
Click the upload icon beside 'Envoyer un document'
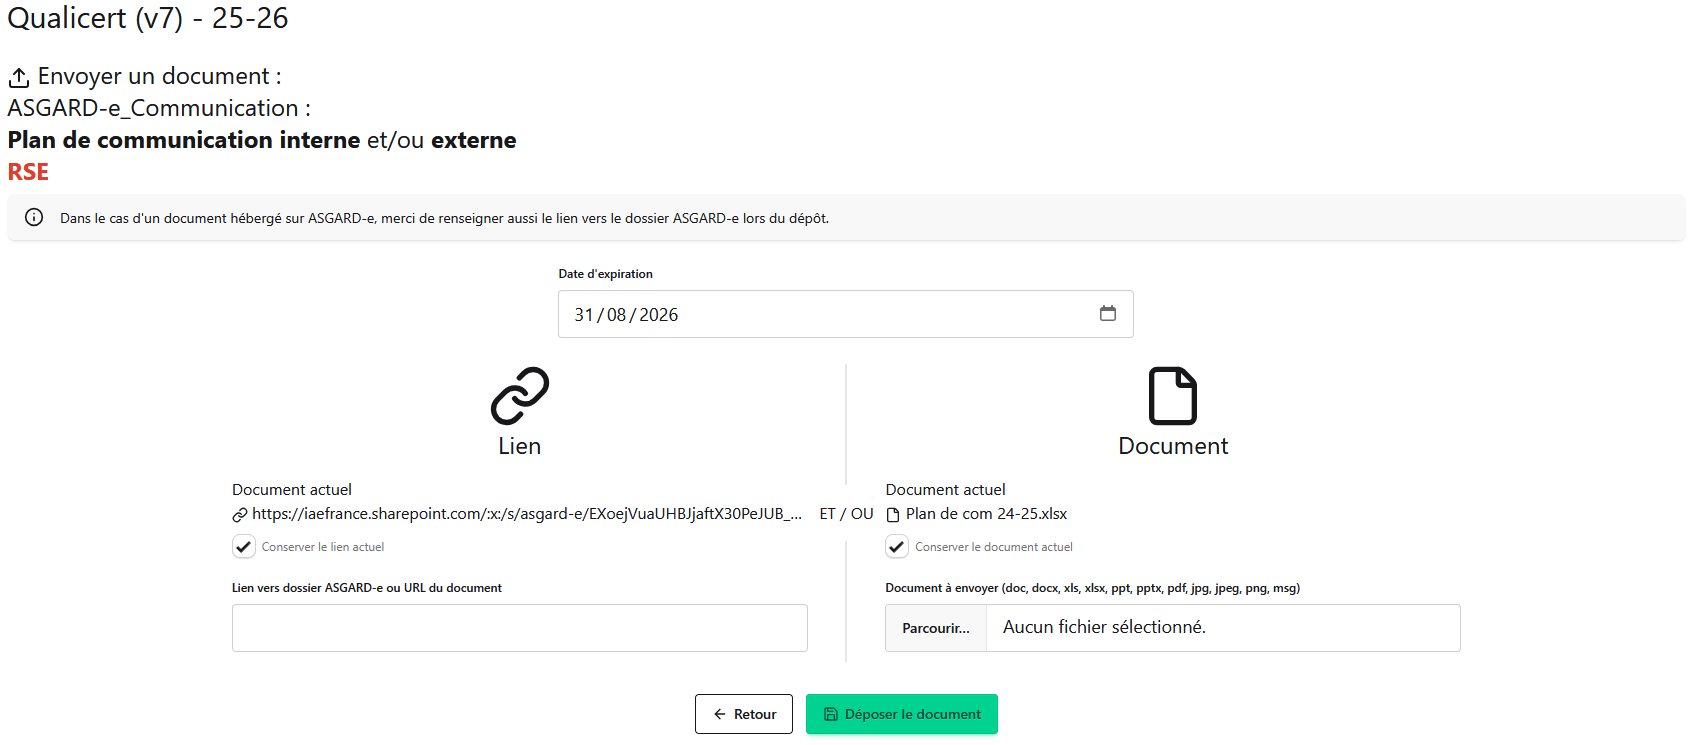[x=19, y=78]
